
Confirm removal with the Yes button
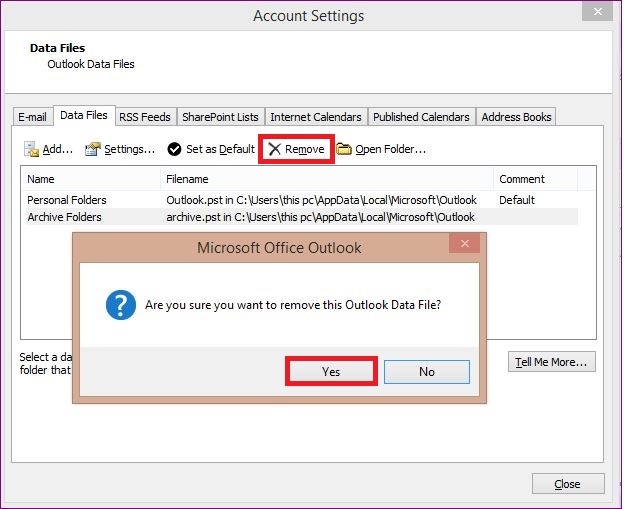(x=331, y=372)
